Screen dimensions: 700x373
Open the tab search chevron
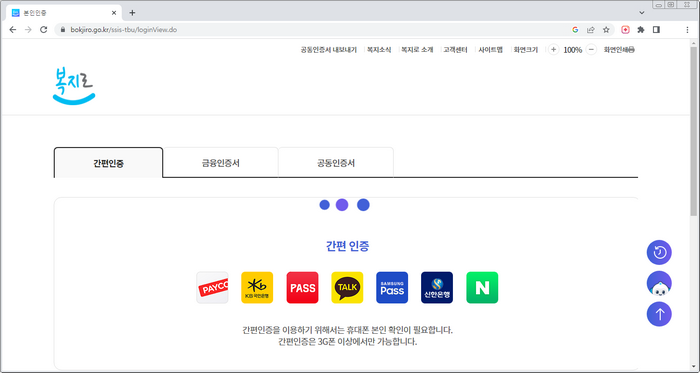[642, 13]
